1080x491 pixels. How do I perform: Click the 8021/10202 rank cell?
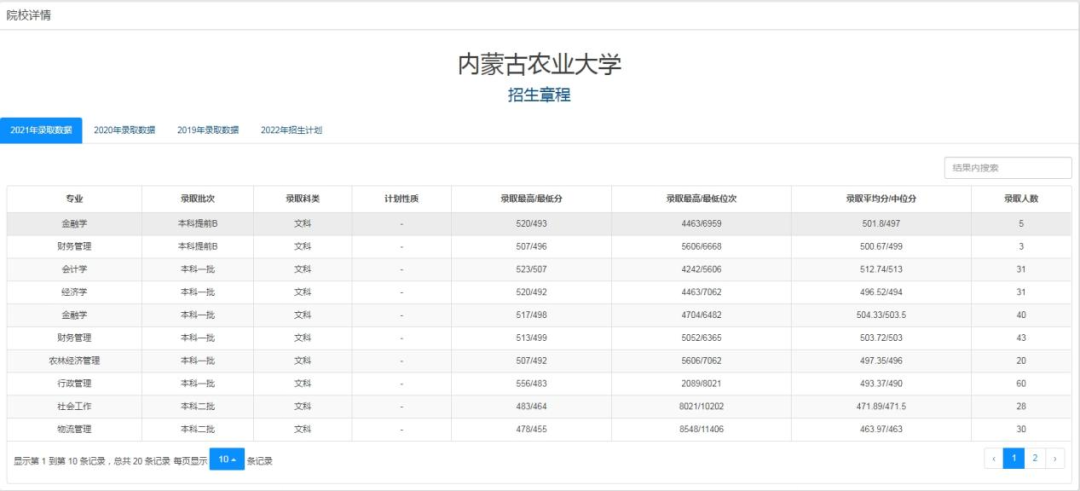tap(701, 406)
